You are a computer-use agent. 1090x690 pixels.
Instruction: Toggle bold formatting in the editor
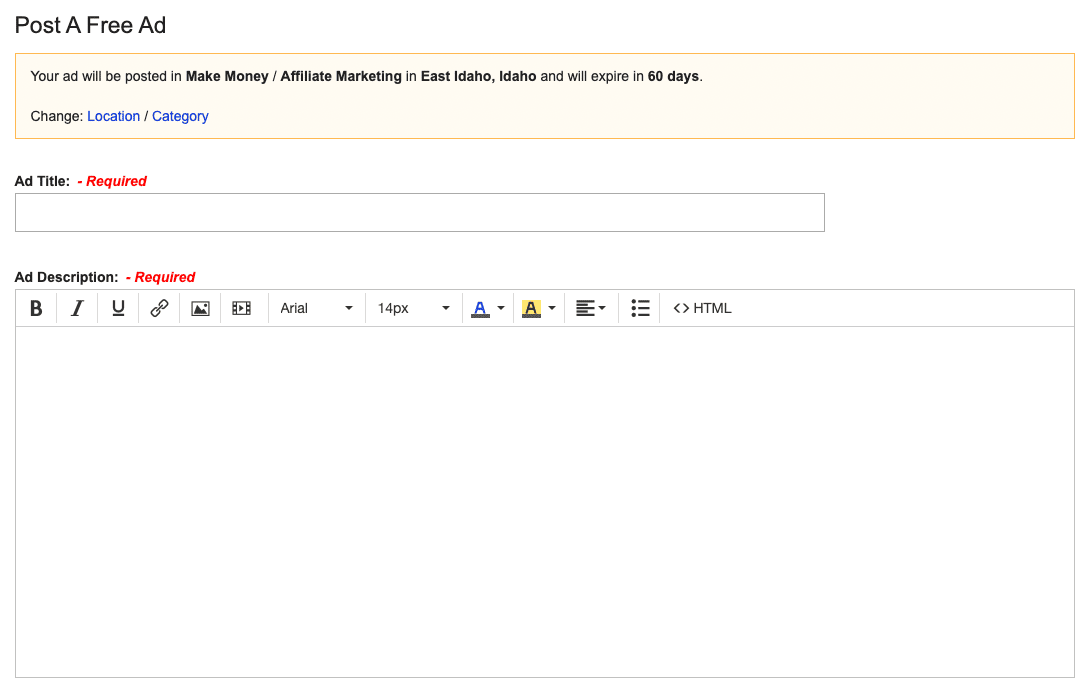click(36, 308)
